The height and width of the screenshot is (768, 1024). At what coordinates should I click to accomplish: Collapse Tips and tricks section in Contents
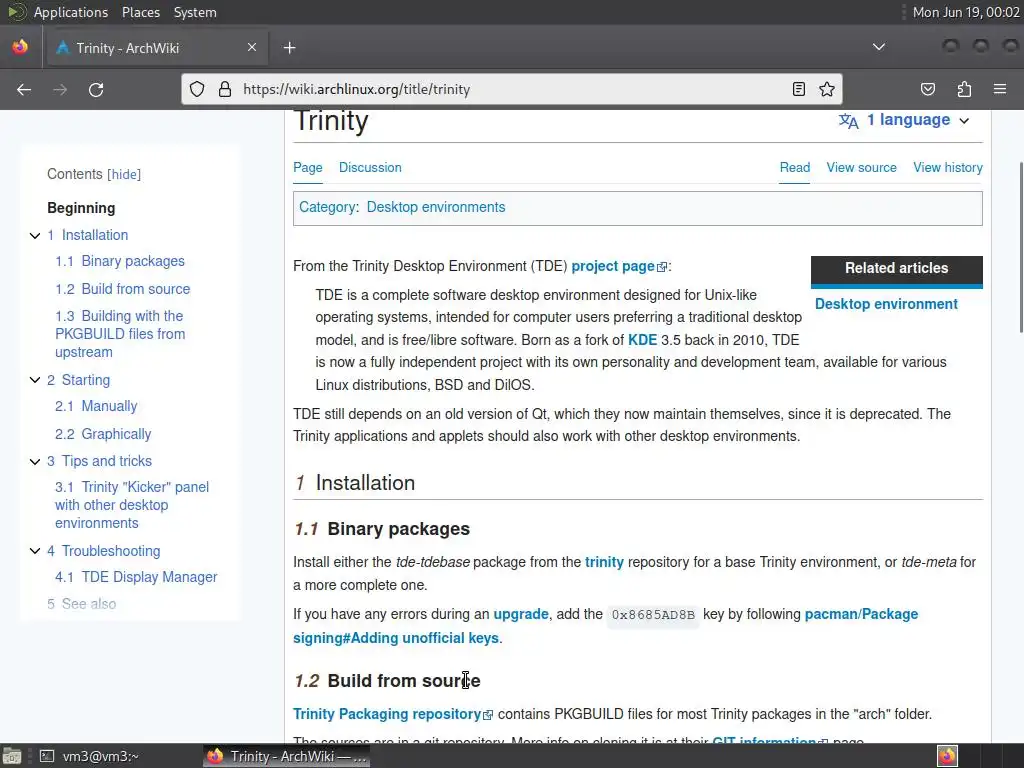point(35,462)
